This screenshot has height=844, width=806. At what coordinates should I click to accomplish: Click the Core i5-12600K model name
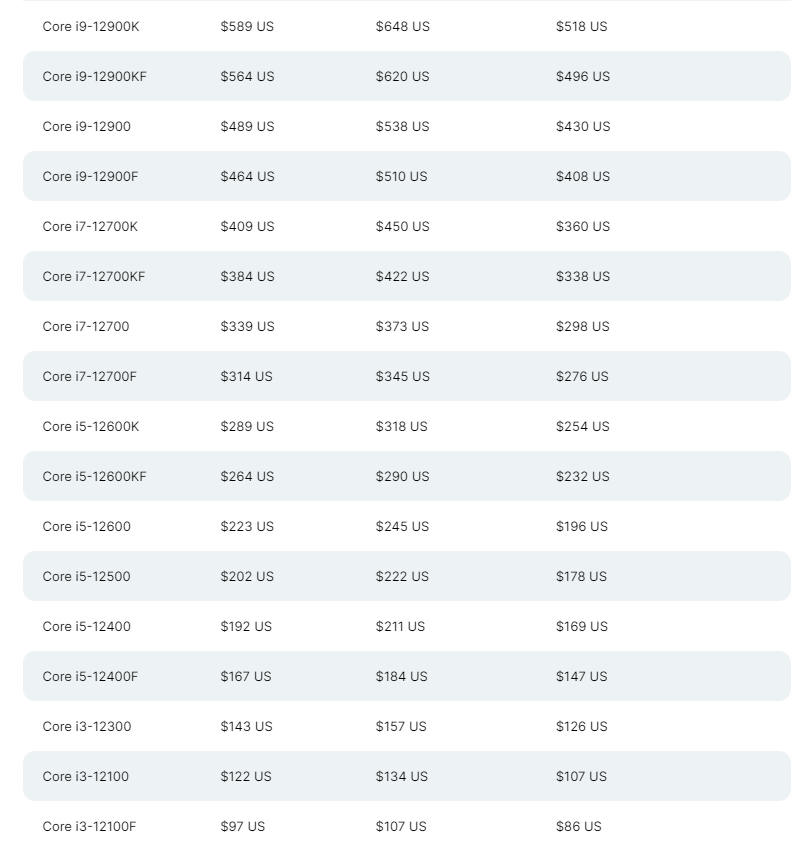pyautogui.click(x=91, y=427)
